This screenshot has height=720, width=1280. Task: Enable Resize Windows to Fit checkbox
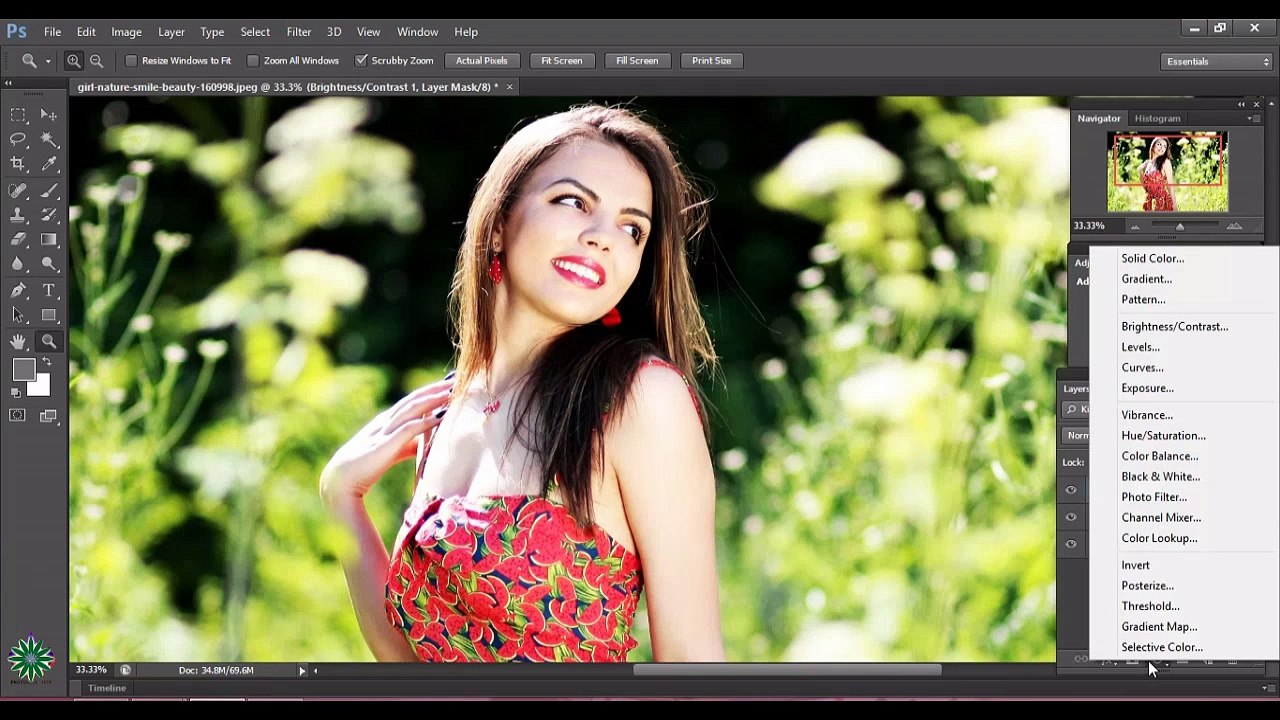tap(130, 61)
